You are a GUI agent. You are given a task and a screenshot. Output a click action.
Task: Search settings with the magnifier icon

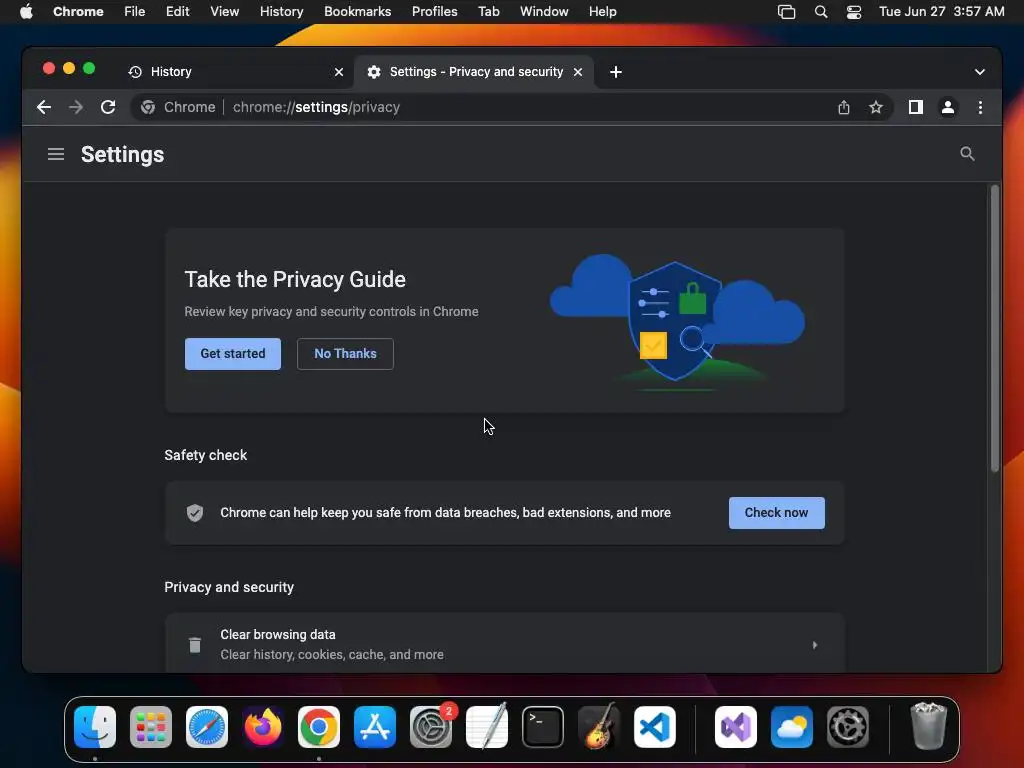pos(967,153)
